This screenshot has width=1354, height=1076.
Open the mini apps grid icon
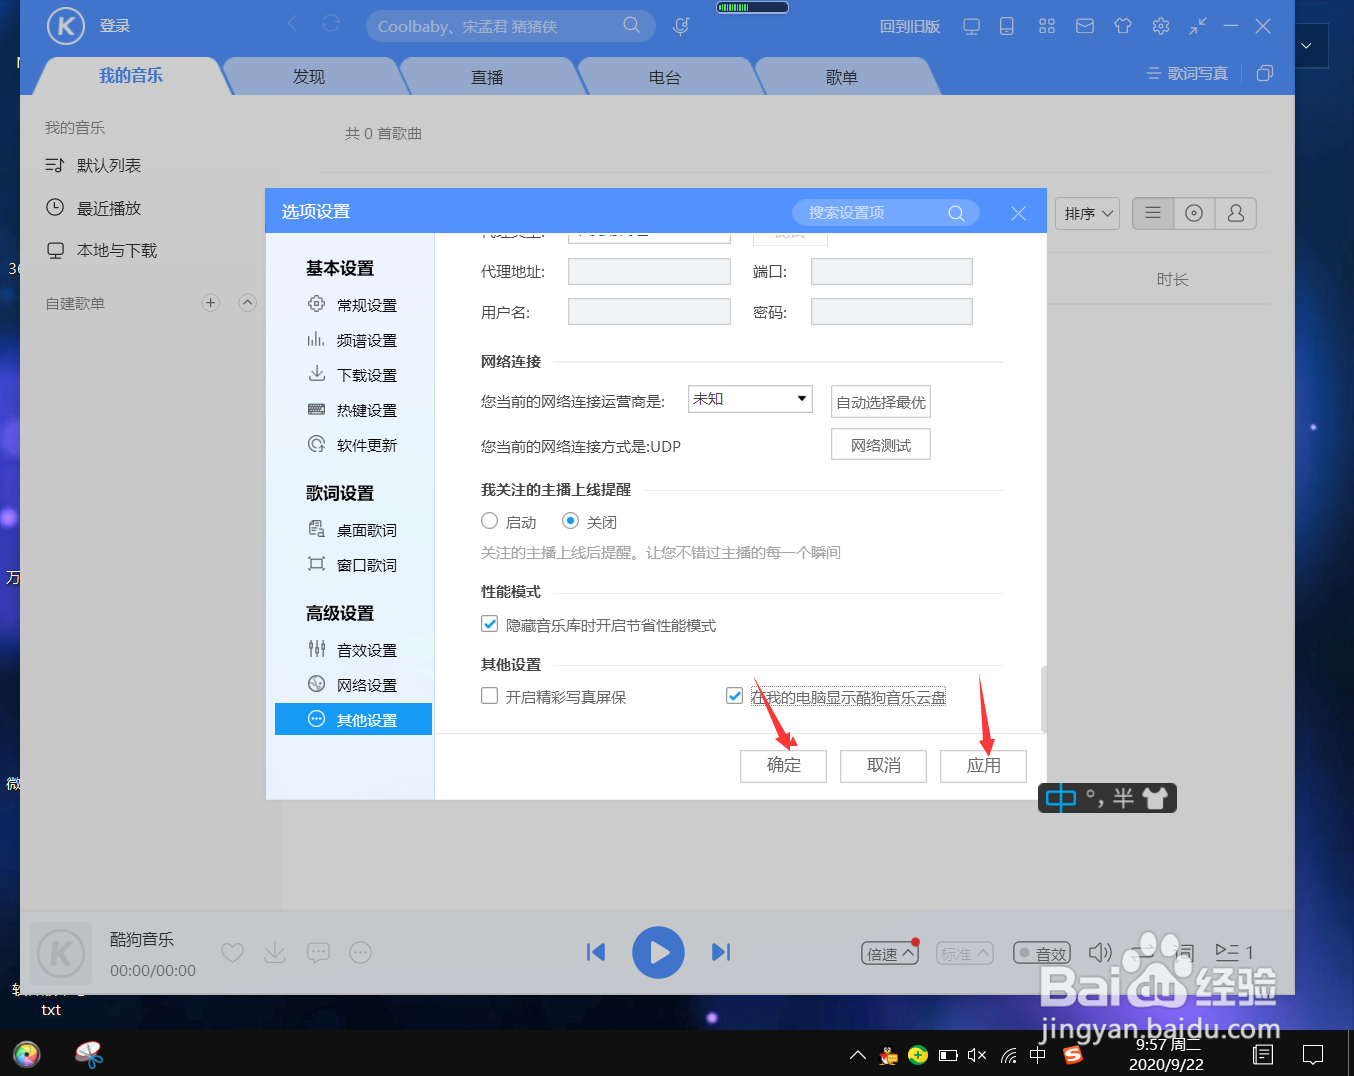pyautogui.click(x=1046, y=26)
